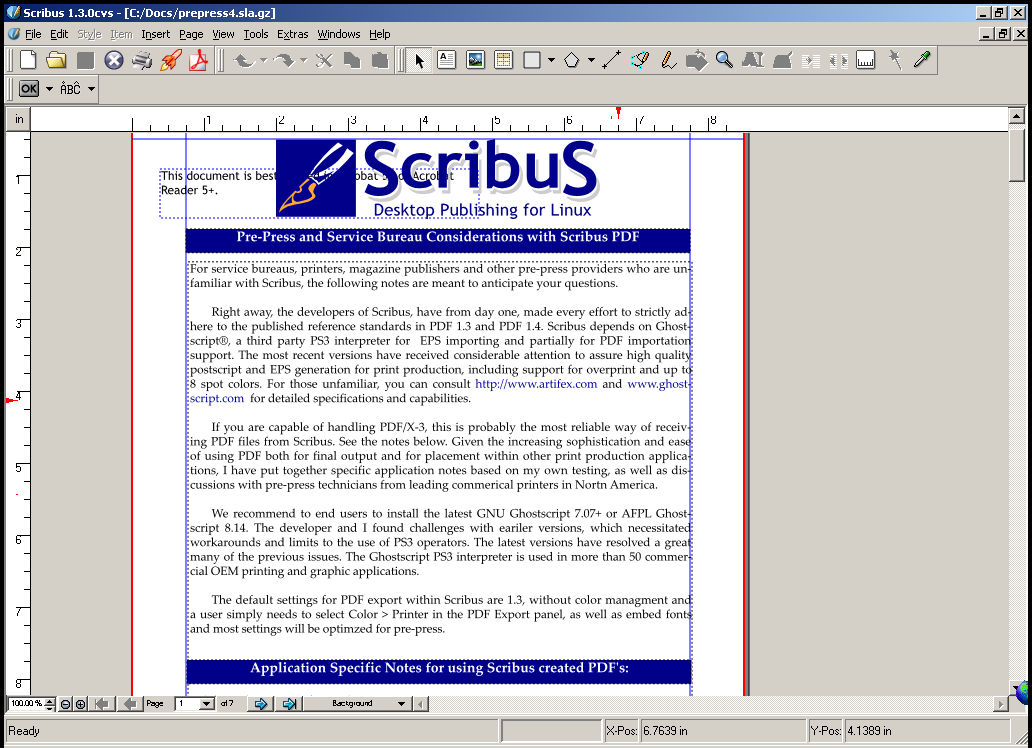
Task: Click the http://www.artifex.com link text
Action: (536, 384)
